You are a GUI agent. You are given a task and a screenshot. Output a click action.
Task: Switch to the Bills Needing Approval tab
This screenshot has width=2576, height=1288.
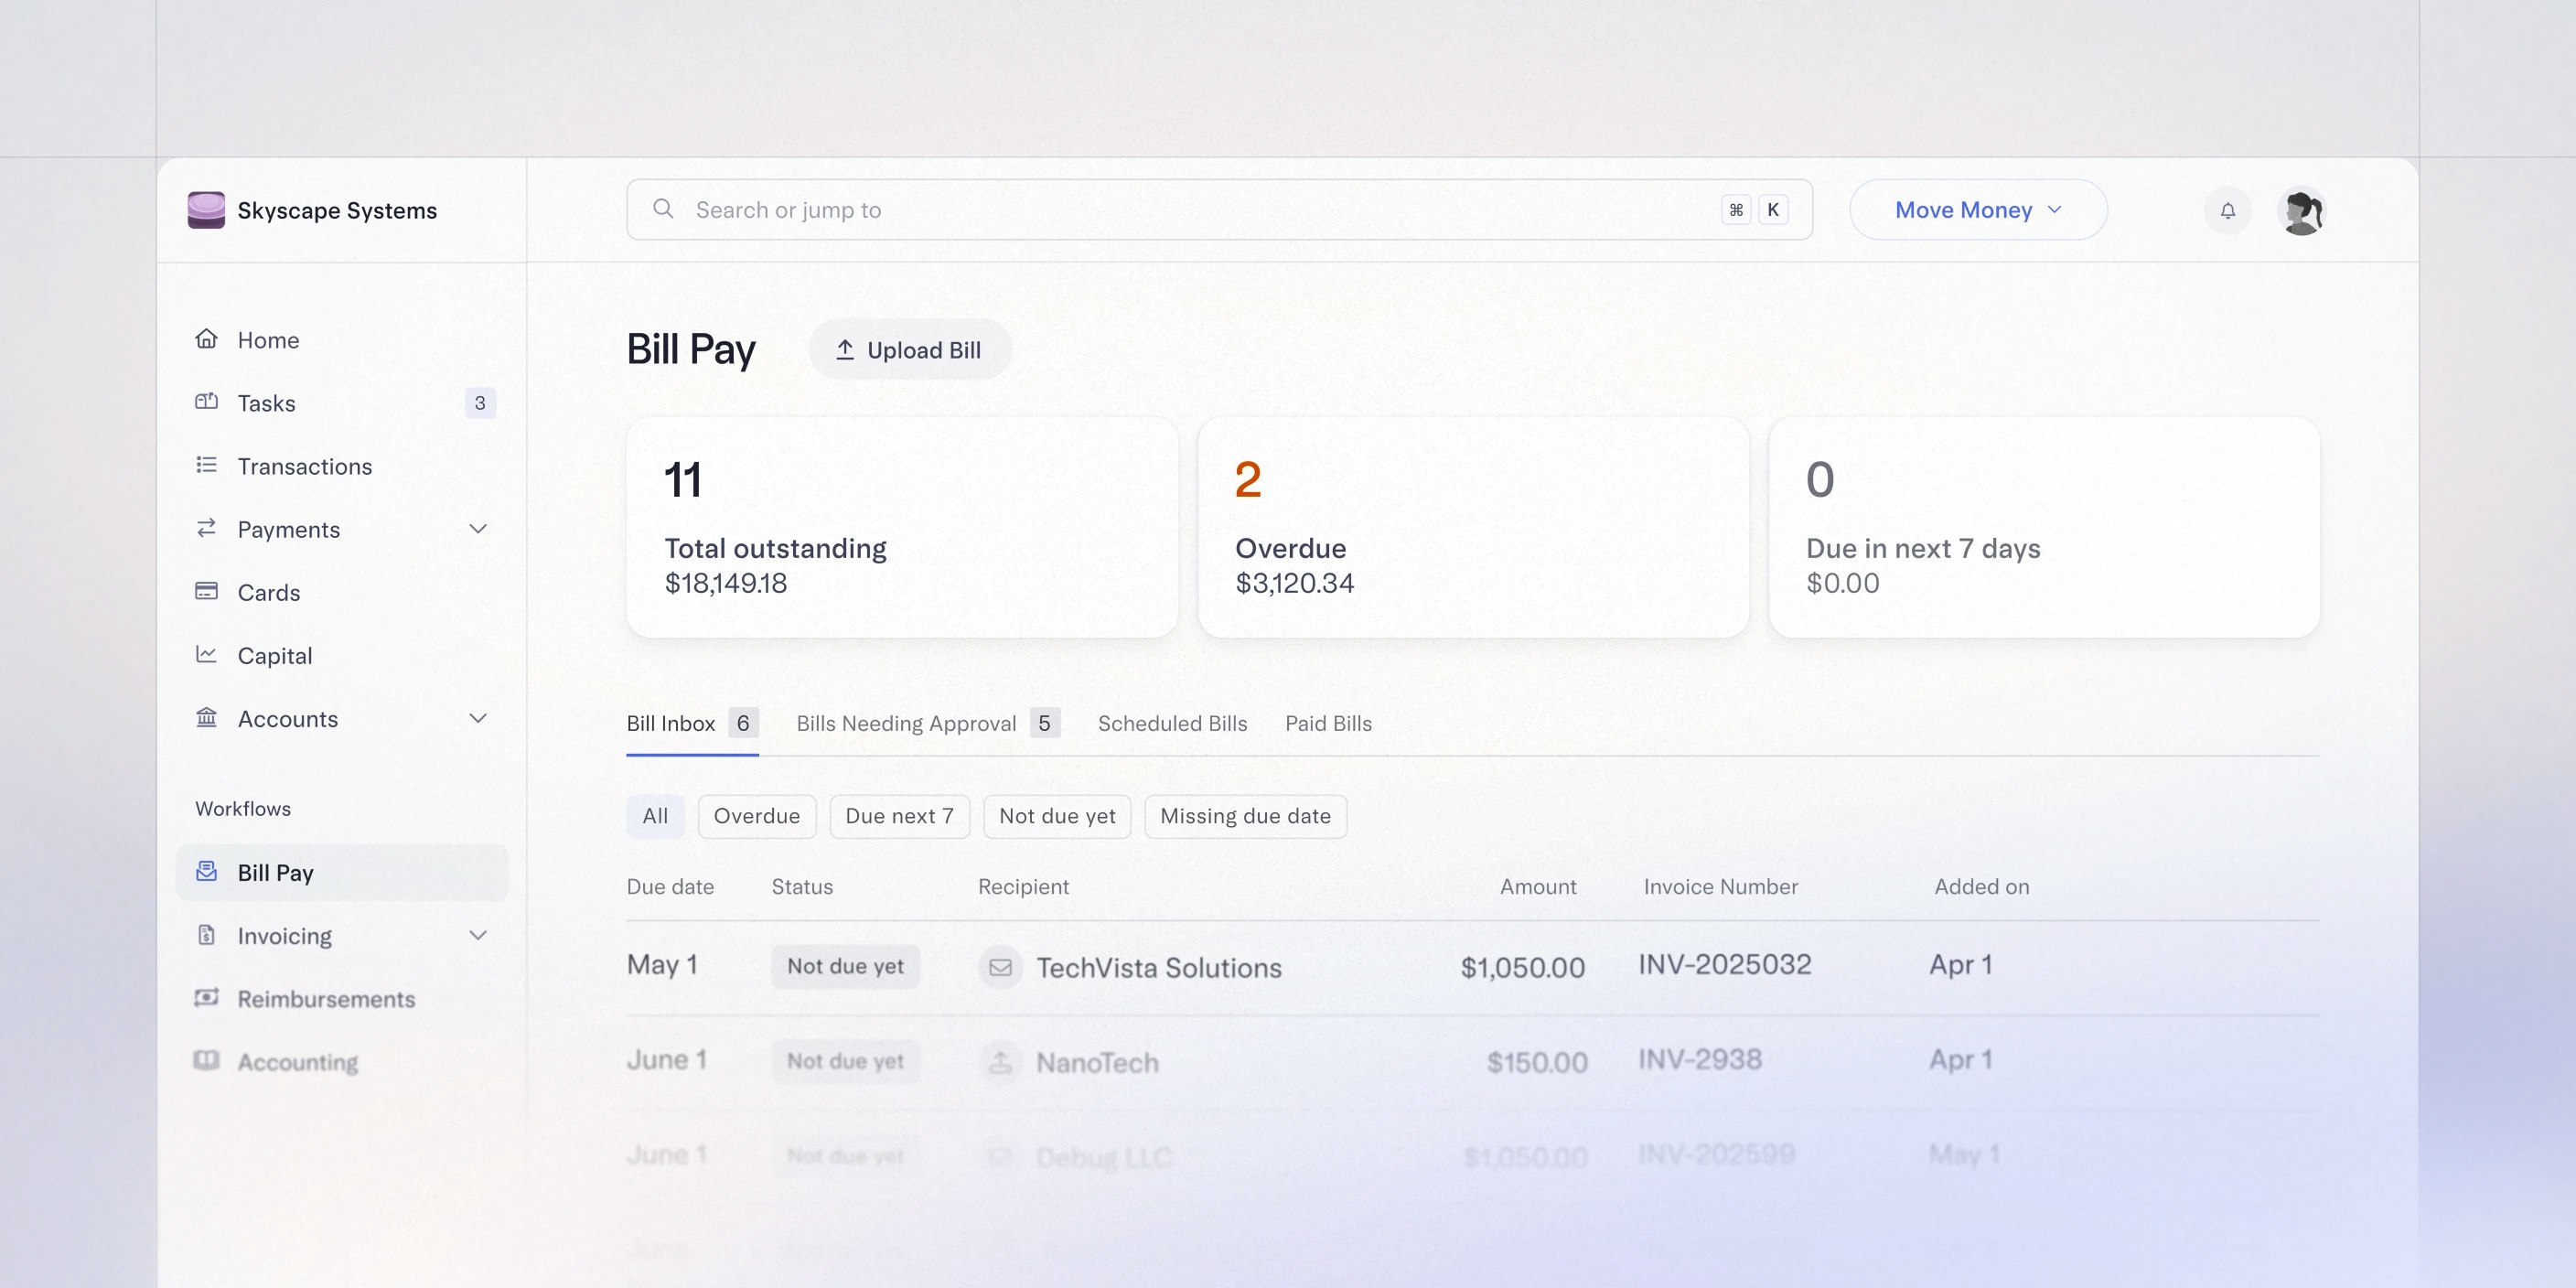point(906,723)
